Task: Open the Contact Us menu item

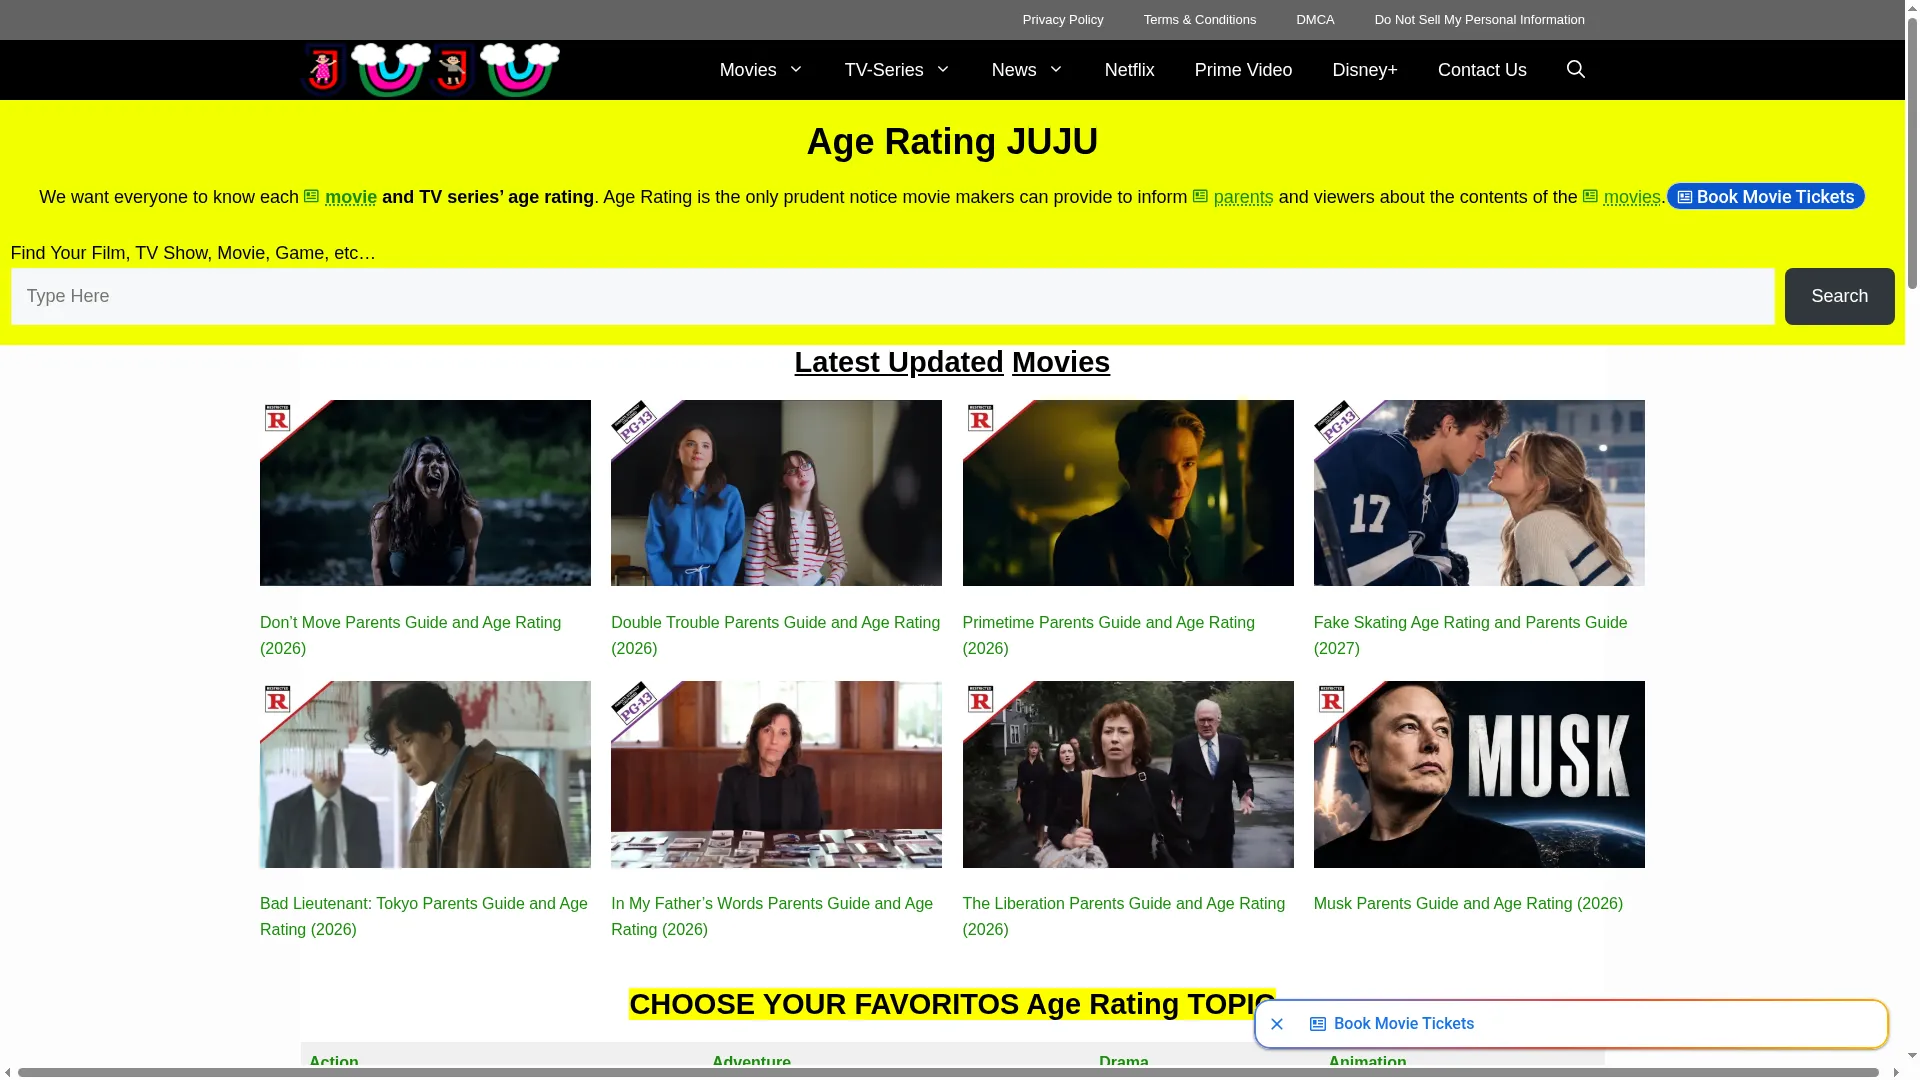Action: (1482, 70)
